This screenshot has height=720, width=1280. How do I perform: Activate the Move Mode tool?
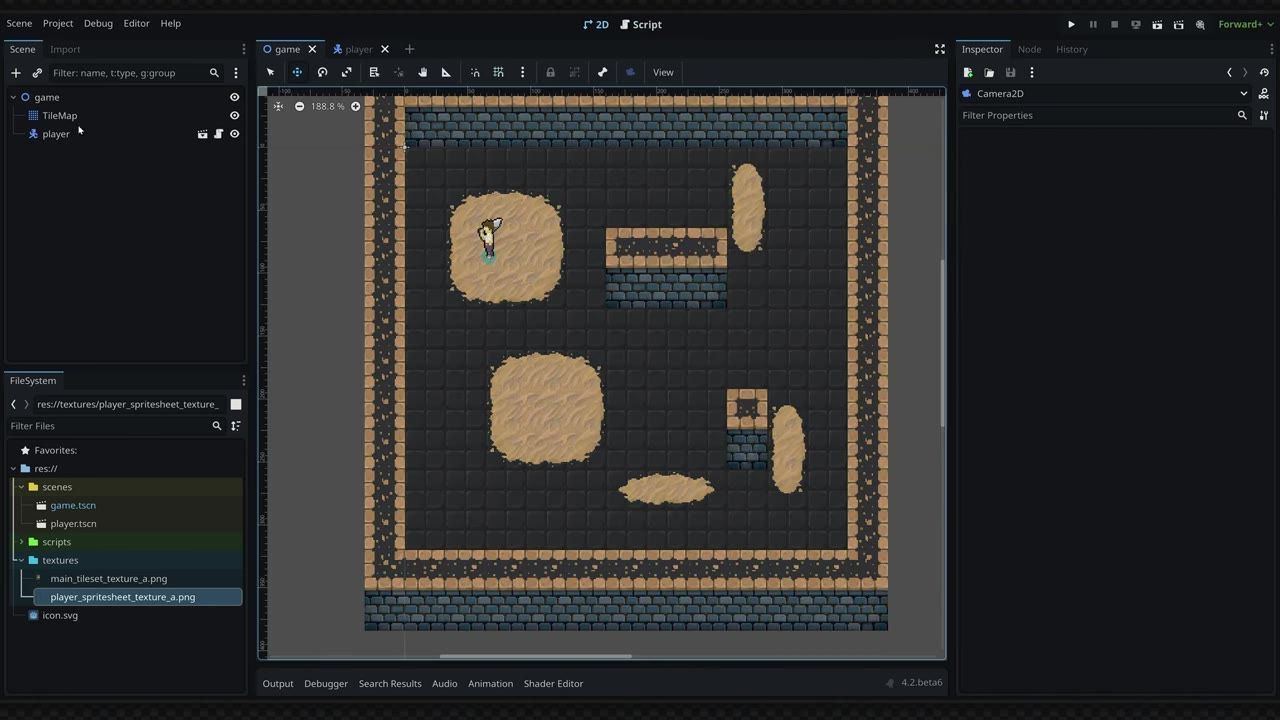point(297,72)
